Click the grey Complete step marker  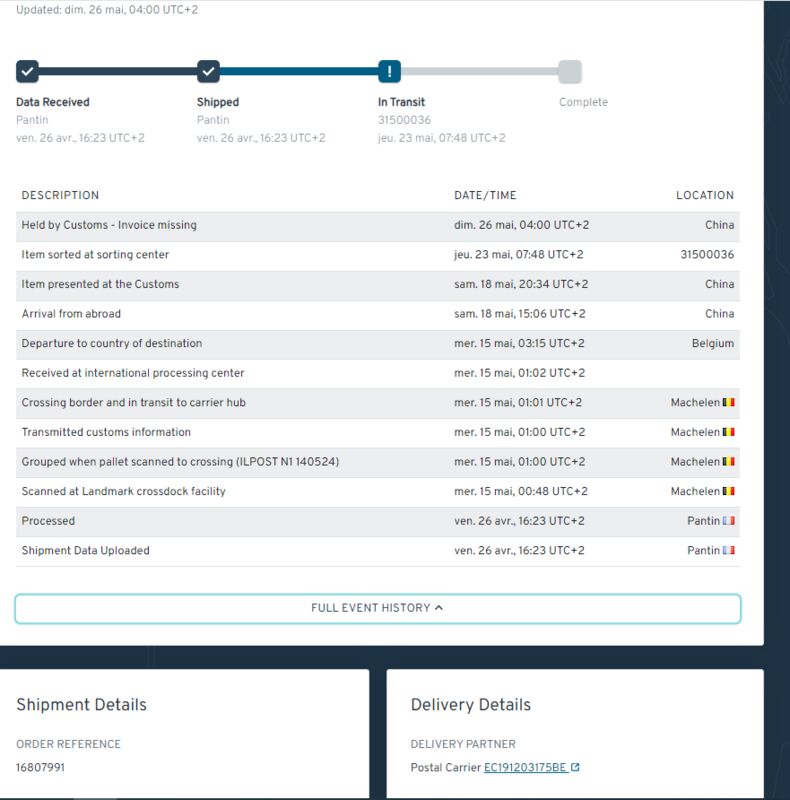click(570, 71)
